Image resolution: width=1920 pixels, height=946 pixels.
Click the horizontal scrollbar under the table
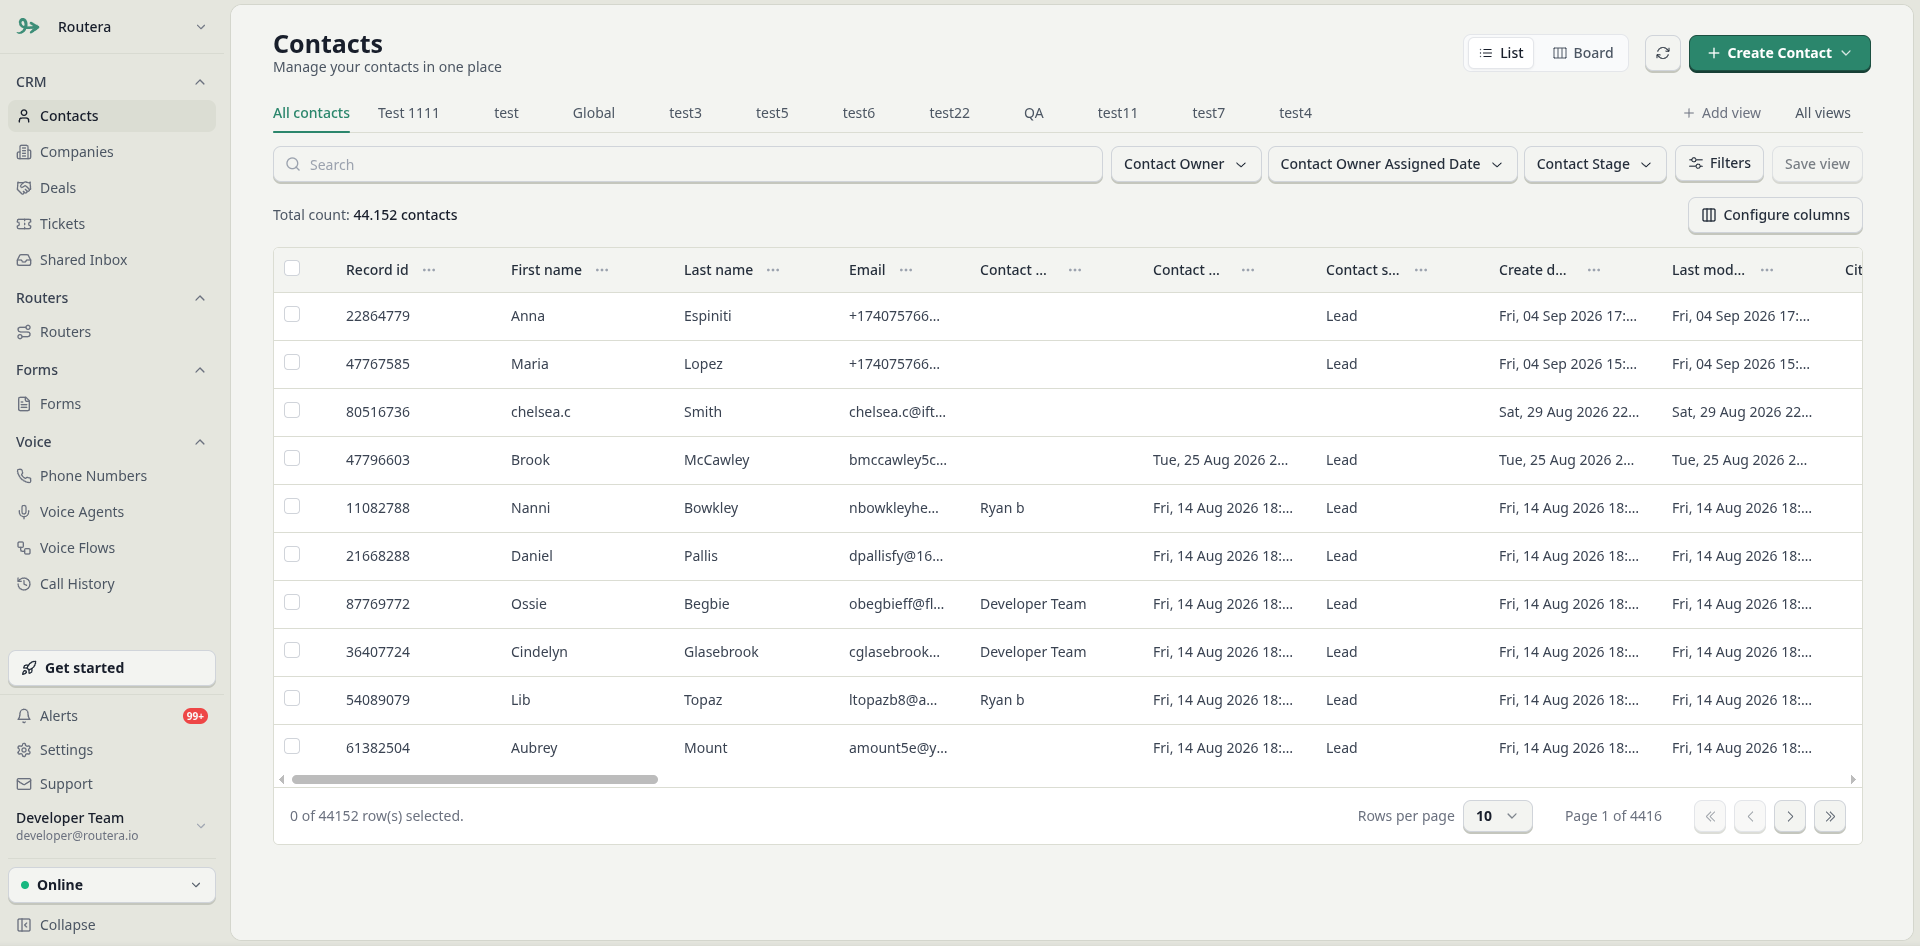pyautogui.click(x=475, y=779)
